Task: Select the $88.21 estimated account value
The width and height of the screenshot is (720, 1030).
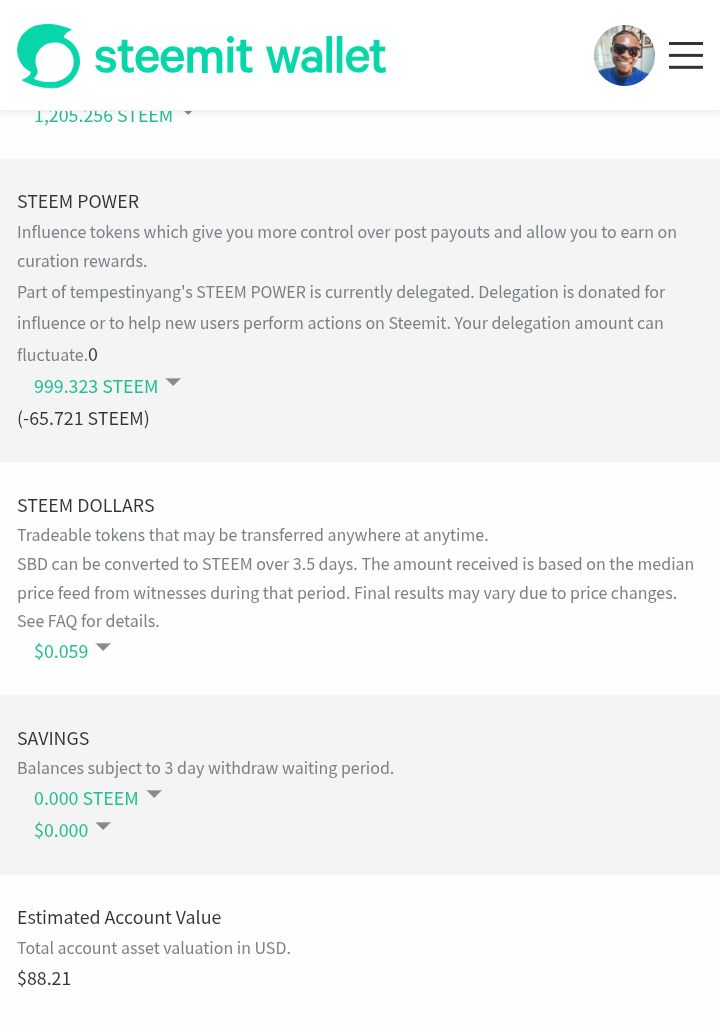Action: tap(44, 978)
